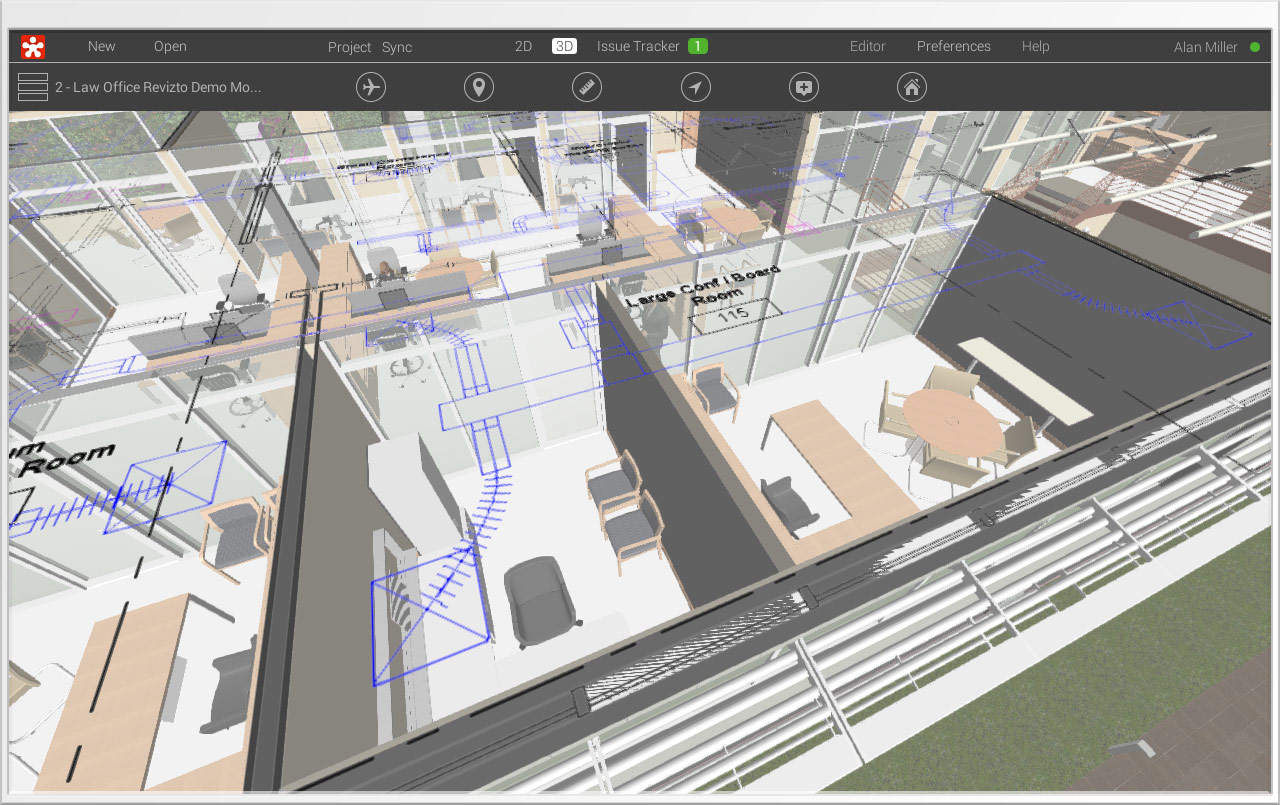1280x805 pixels.
Task: Click the Revizto application logo
Action: pos(33,46)
